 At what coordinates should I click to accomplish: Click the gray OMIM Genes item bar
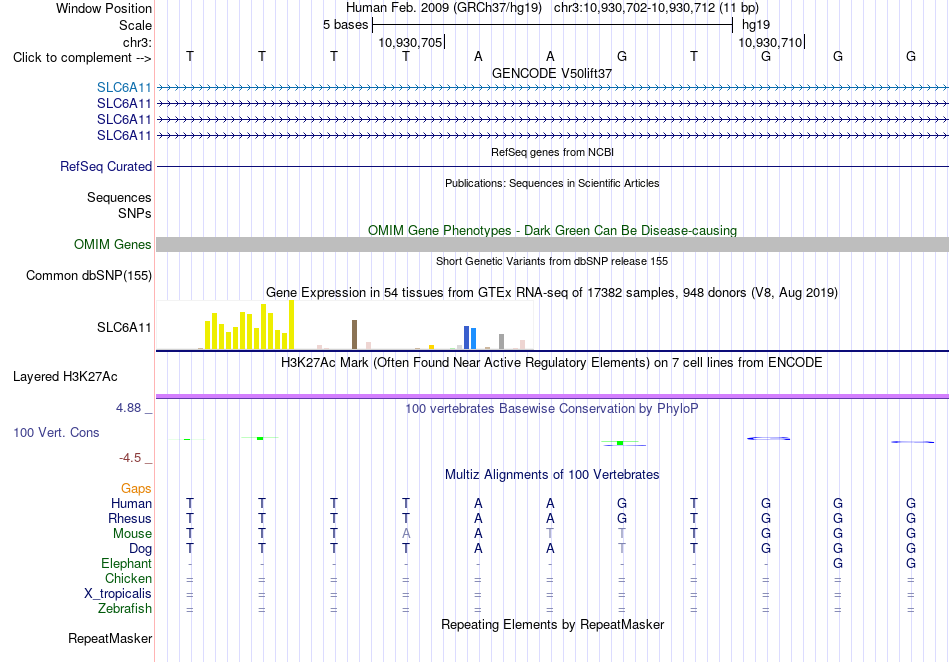pyautogui.click(x=552, y=245)
